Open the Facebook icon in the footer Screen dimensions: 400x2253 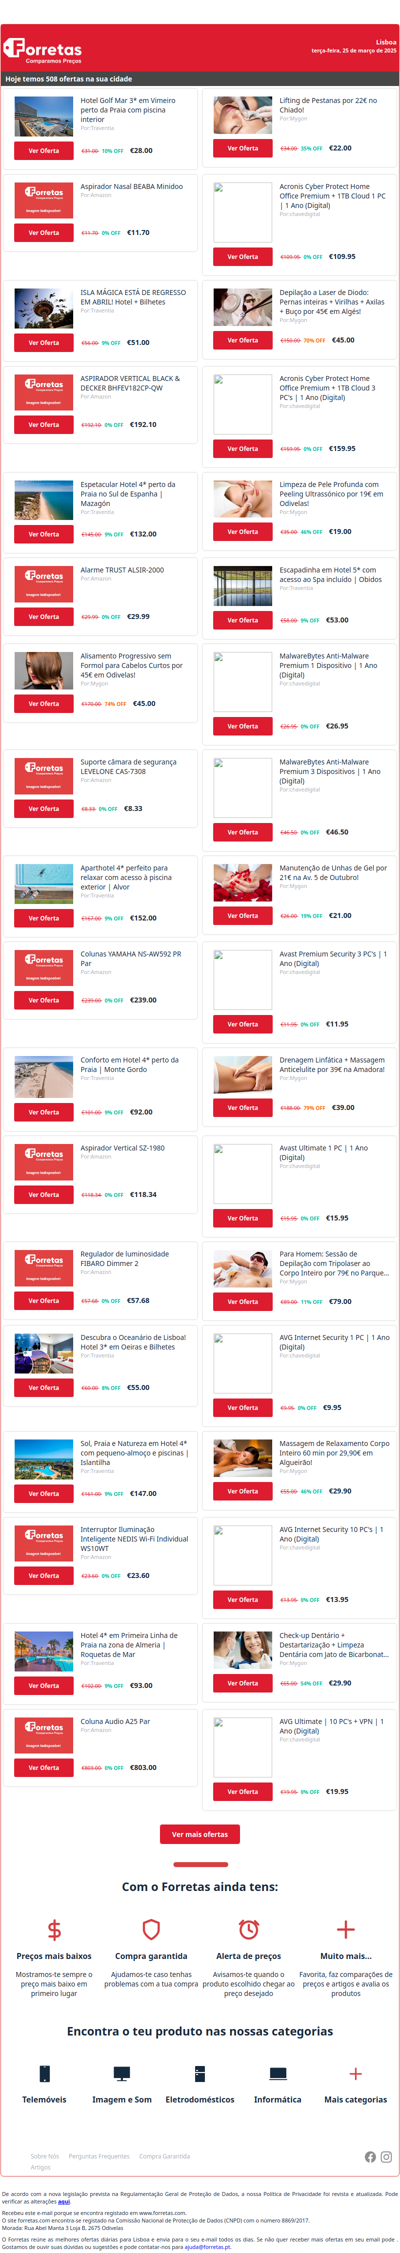[371, 2157]
